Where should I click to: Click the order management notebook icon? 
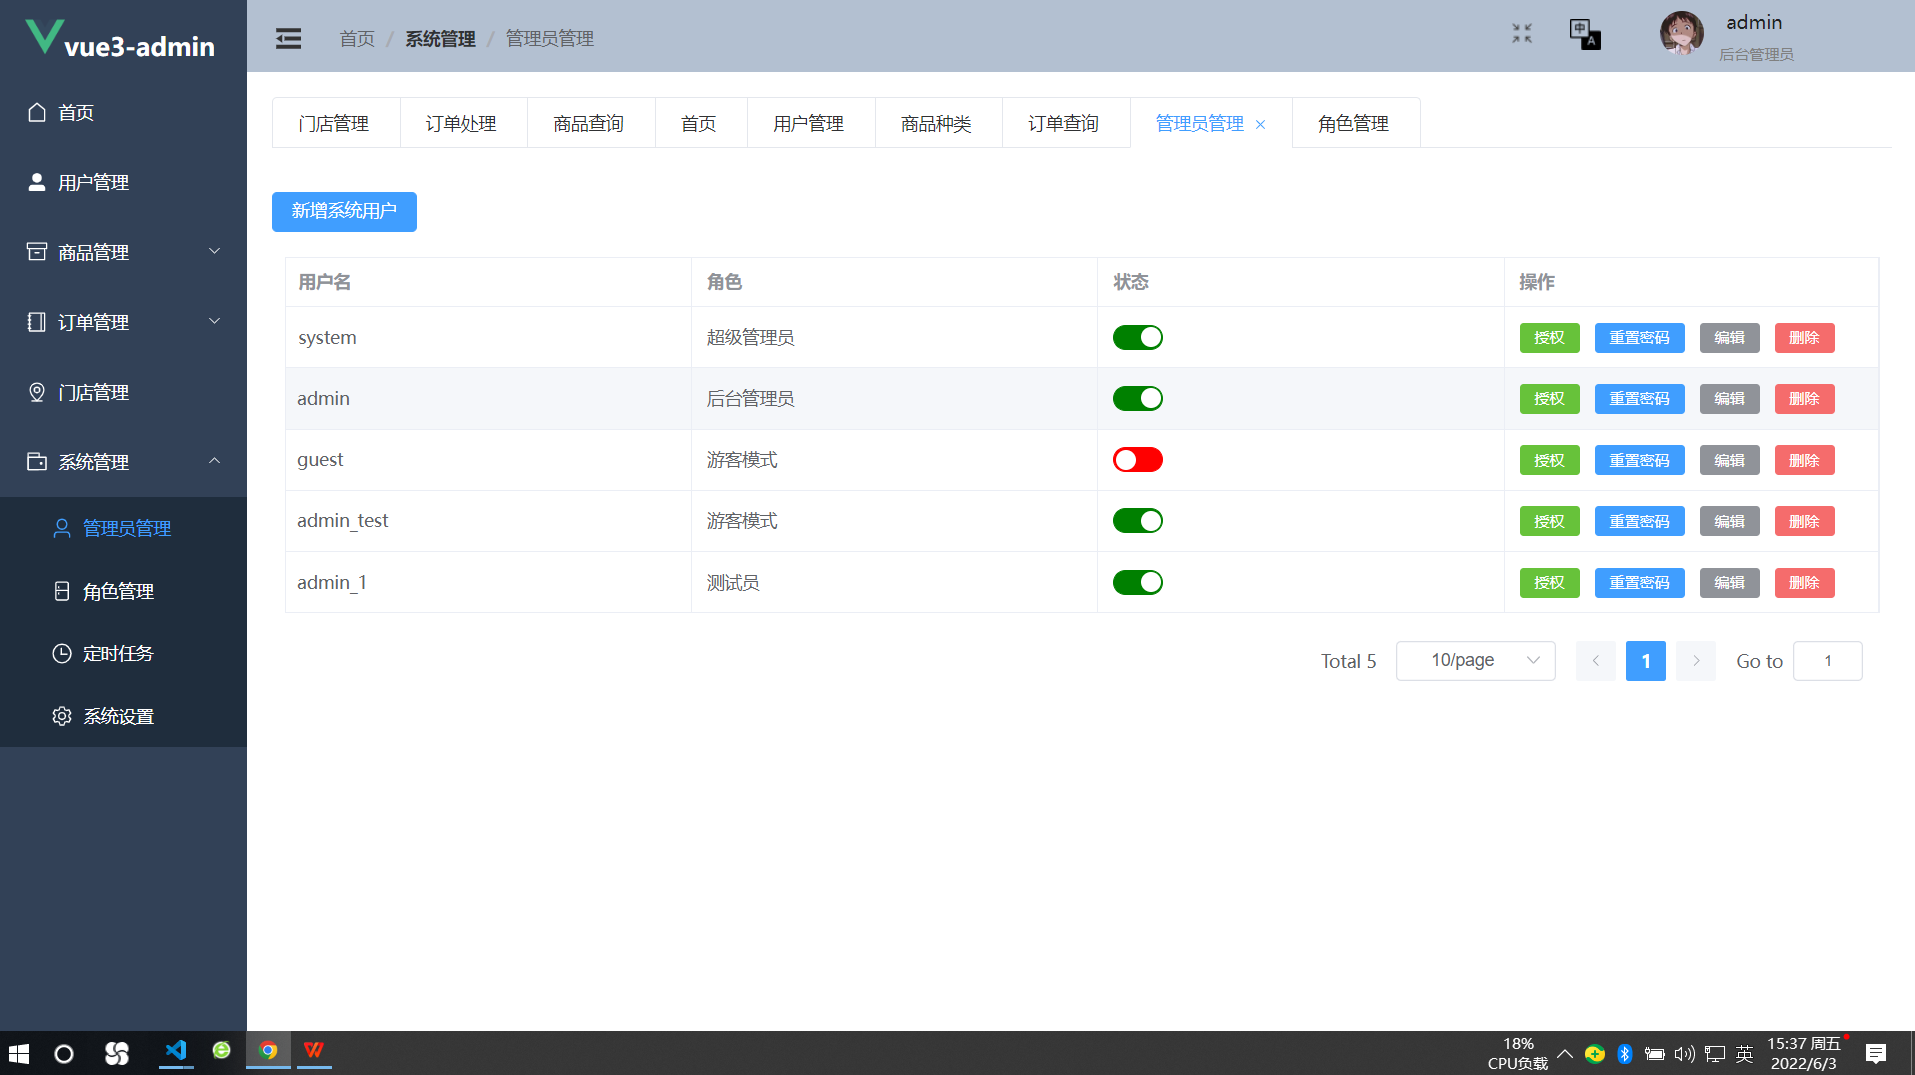pos(37,322)
